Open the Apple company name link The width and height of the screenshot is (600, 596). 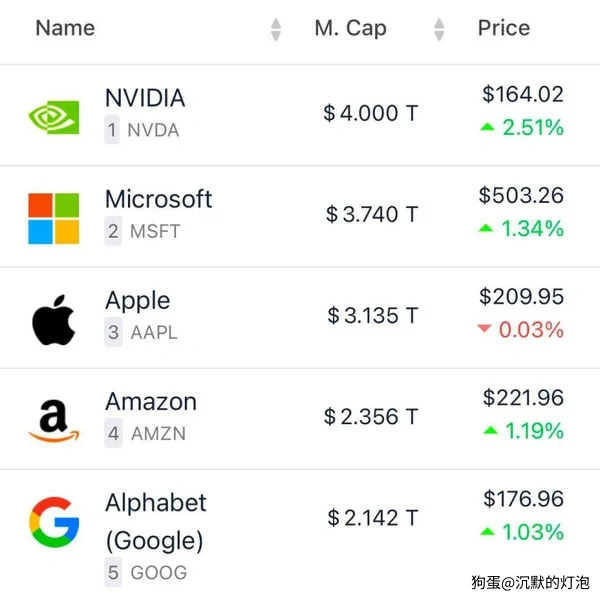[137, 300]
